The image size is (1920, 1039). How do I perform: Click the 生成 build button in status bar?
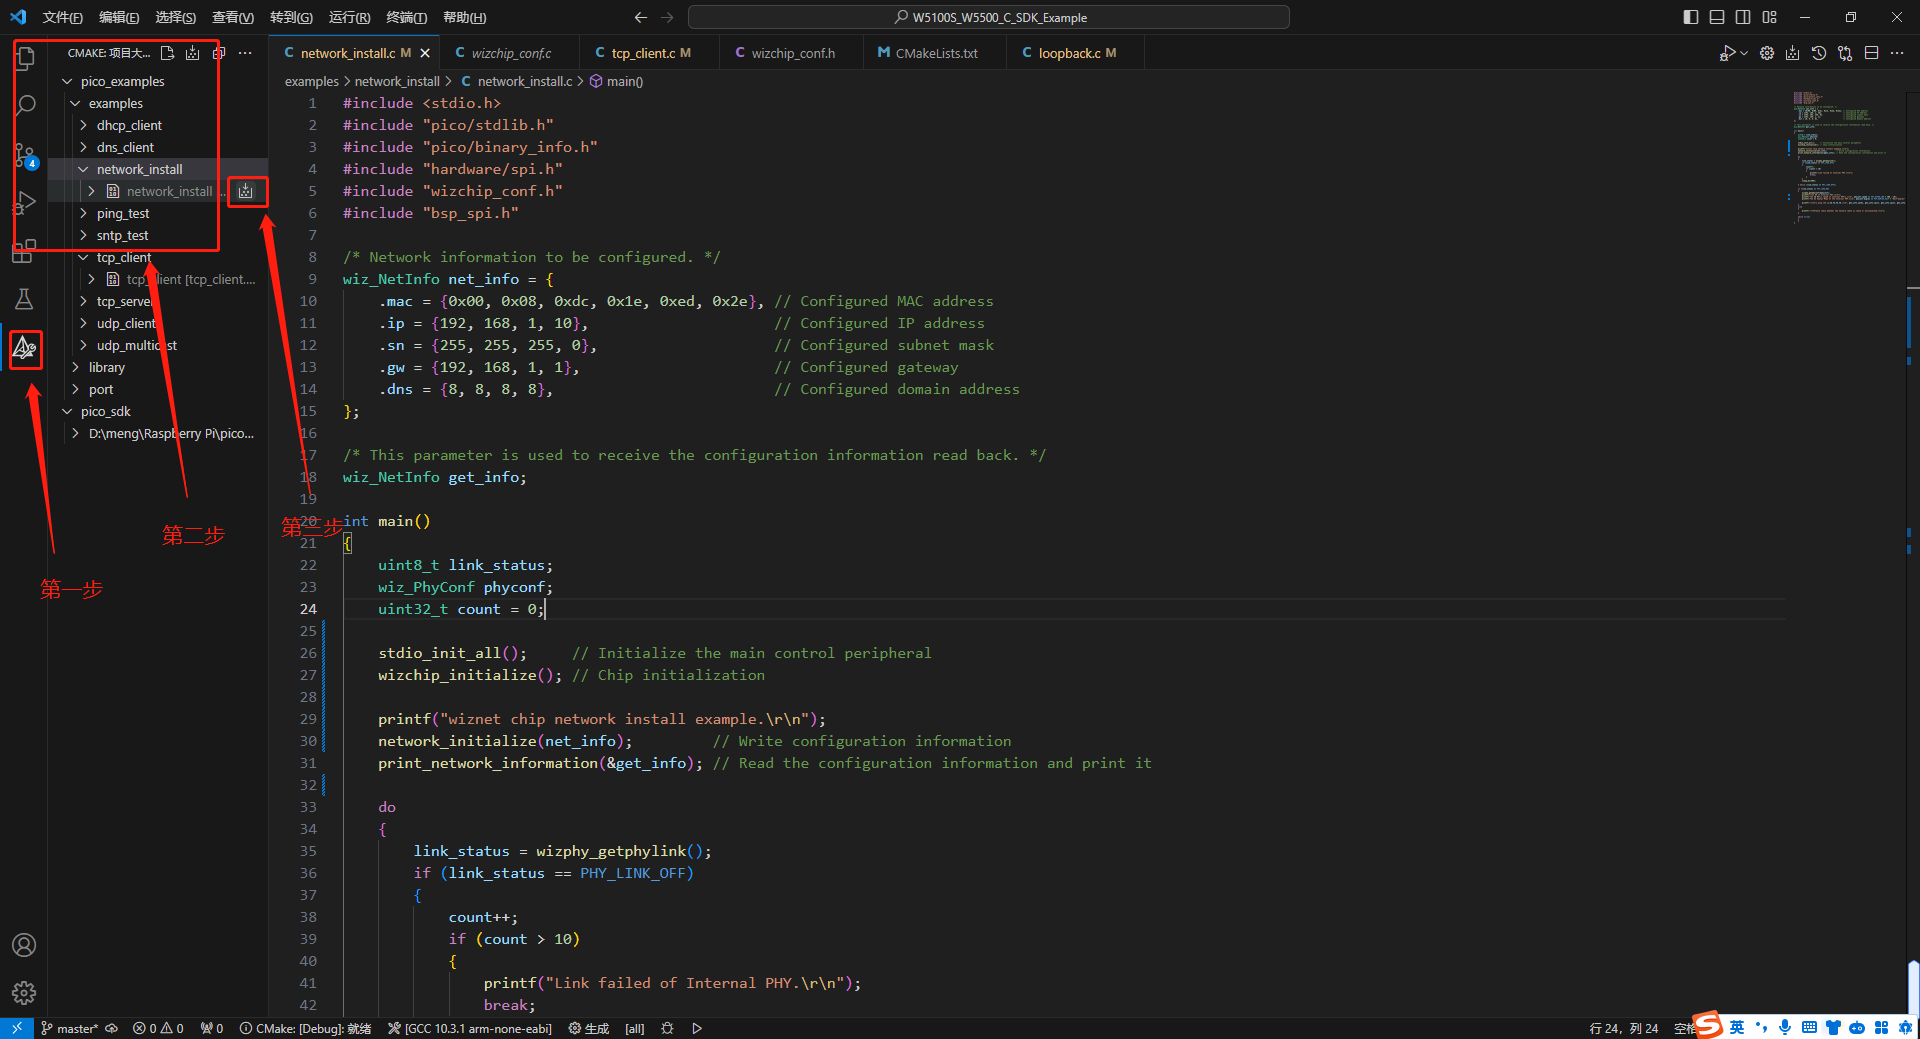[x=589, y=1028]
